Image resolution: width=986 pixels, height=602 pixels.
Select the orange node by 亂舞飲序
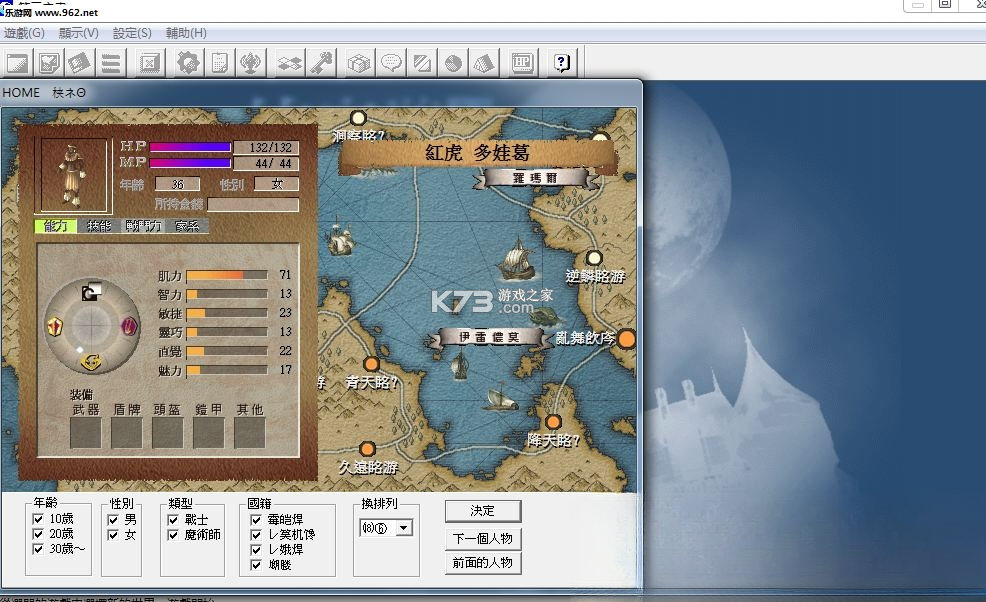626,338
